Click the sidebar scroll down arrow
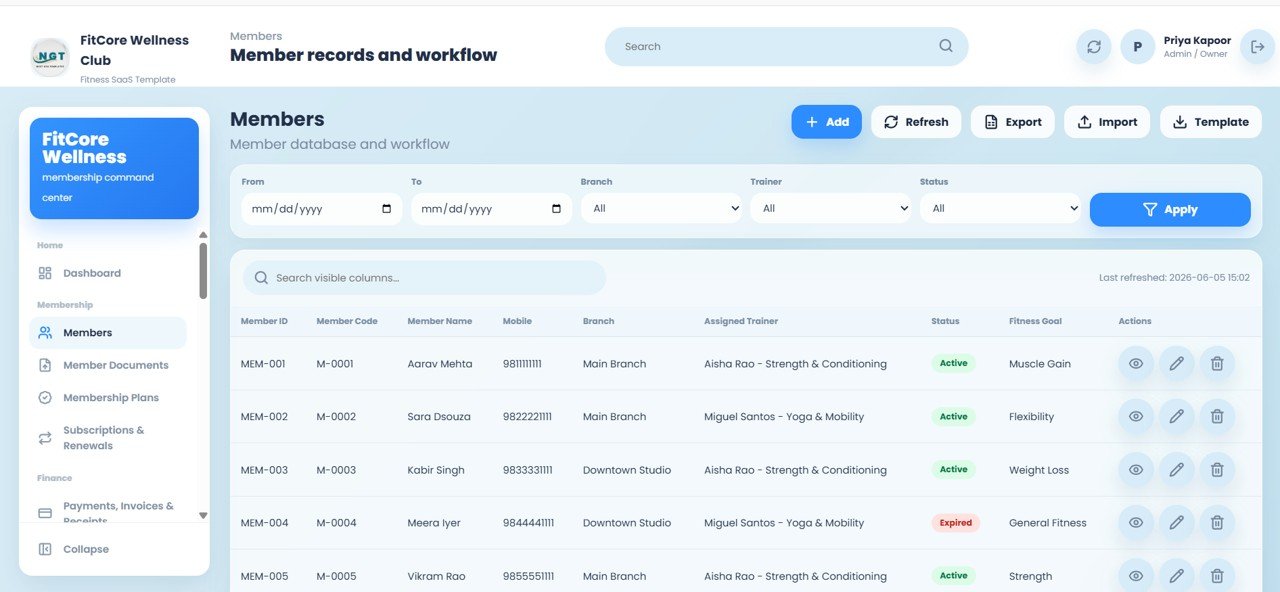Image resolution: width=1280 pixels, height=592 pixels. point(203,516)
